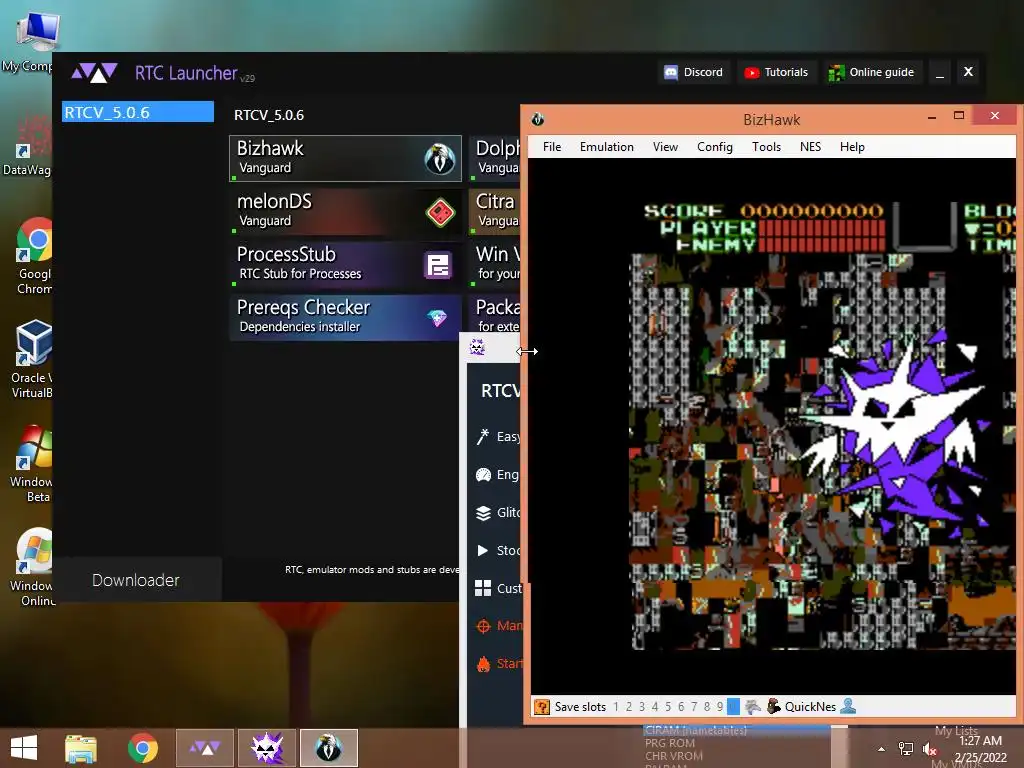The width and height of the screenshot is (1024, 768).
Task: Click the QuickNes core icon
Action: (x=774, y=707)
